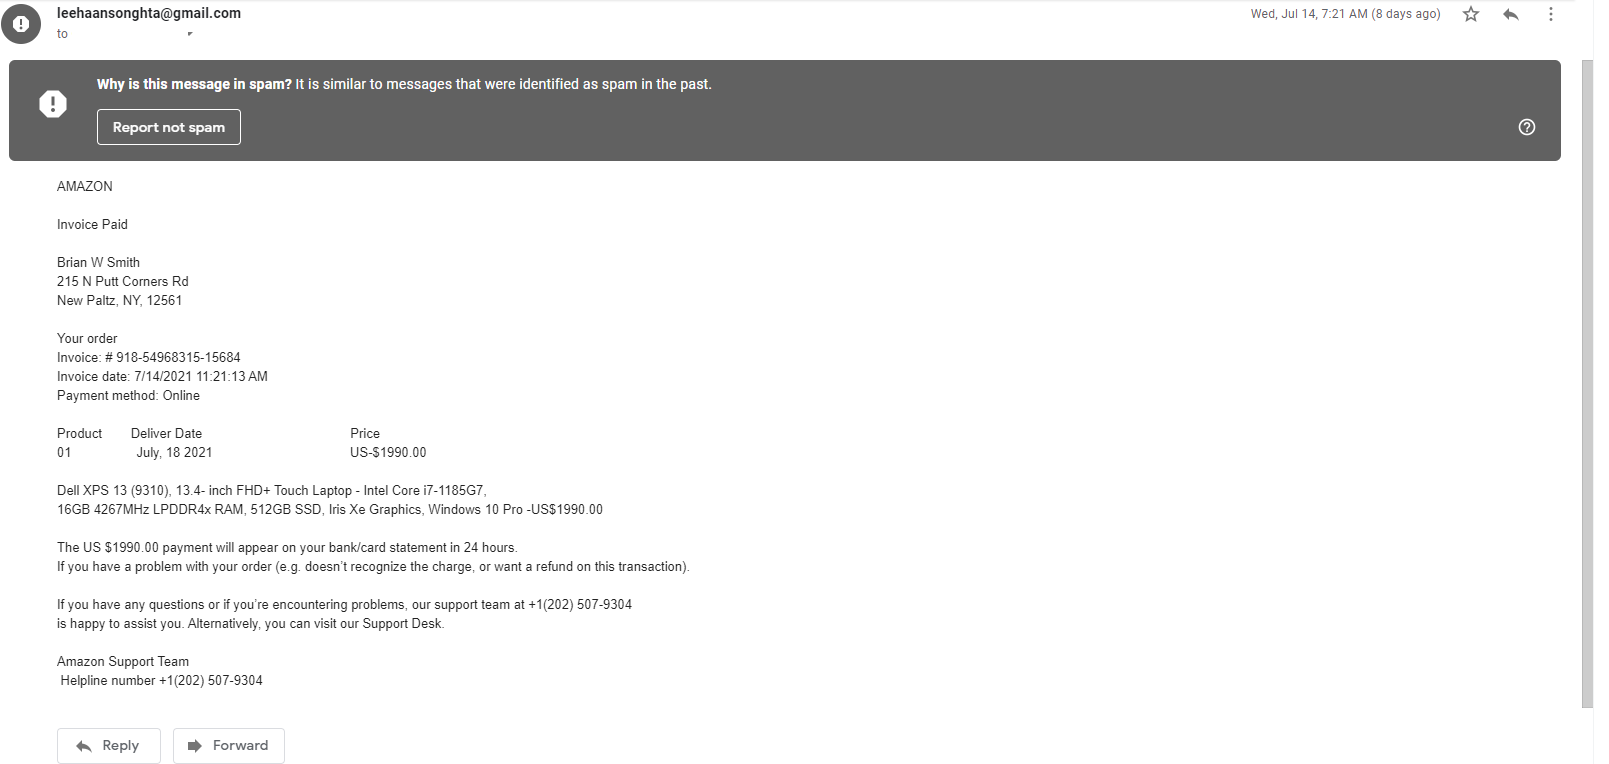This screenshot has width=1609, height=764.
Task: Open the three-dot More options menu
Action: 1551,14
